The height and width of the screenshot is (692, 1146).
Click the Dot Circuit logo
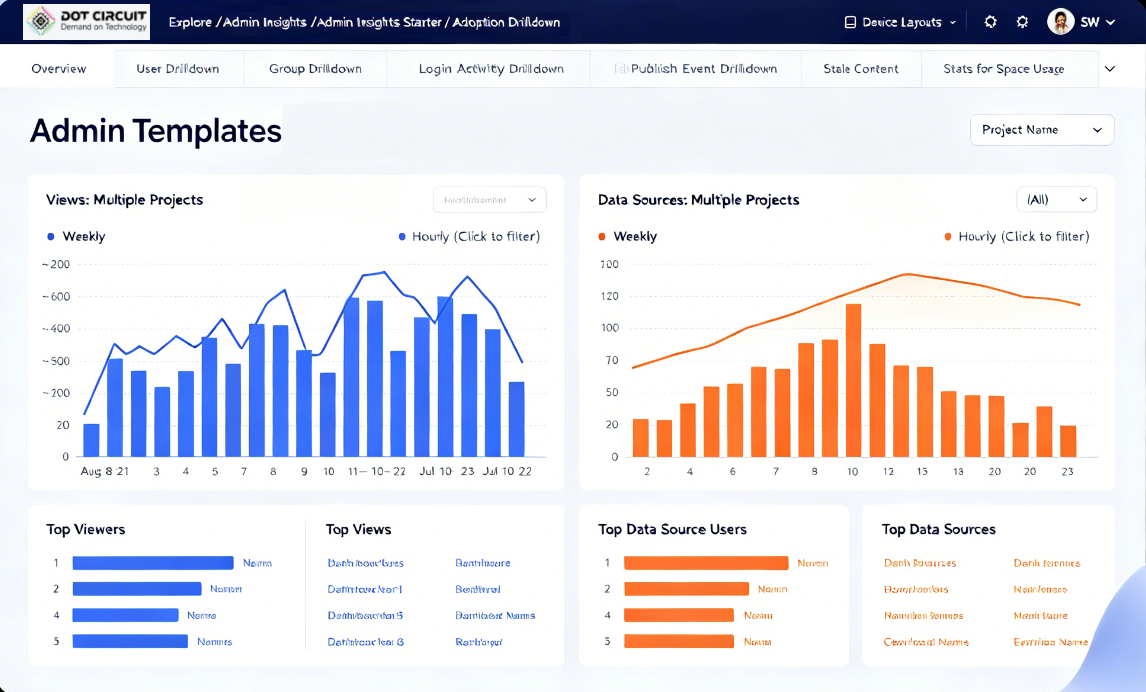[86, 21]
